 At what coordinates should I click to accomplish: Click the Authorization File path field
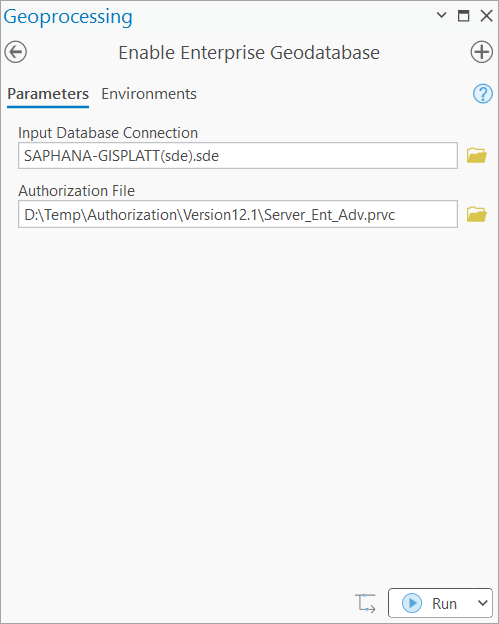(x=238, y=214)
